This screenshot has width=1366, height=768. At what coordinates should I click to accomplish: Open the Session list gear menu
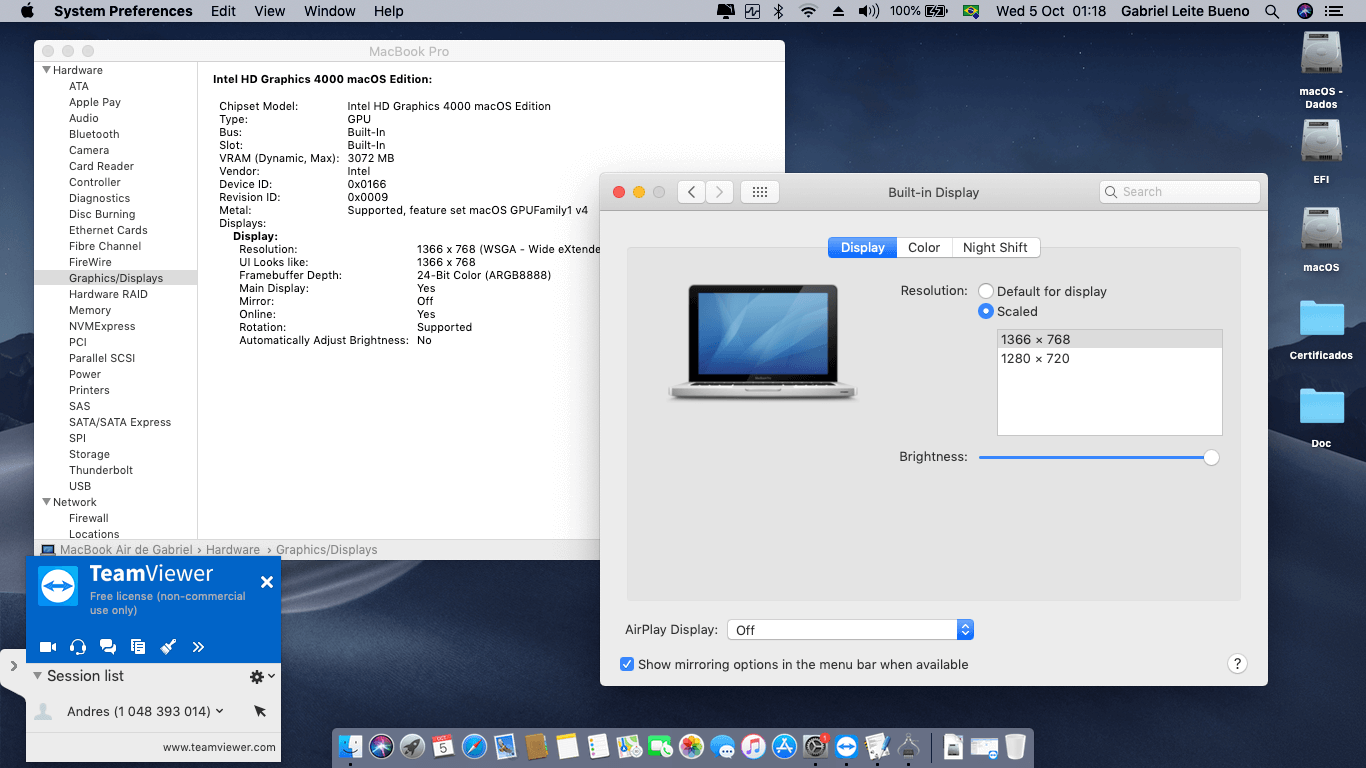(x=262, y=677)
